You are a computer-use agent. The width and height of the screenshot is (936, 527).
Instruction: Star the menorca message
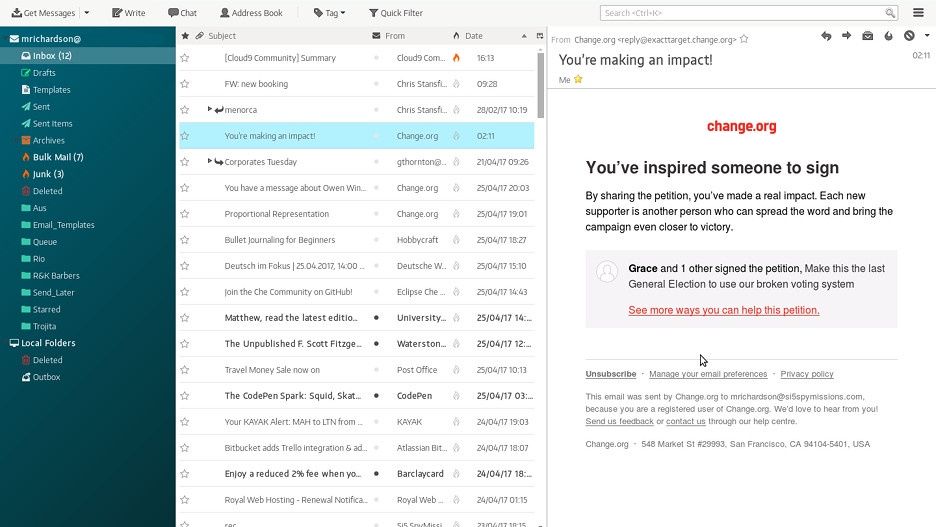185,110
